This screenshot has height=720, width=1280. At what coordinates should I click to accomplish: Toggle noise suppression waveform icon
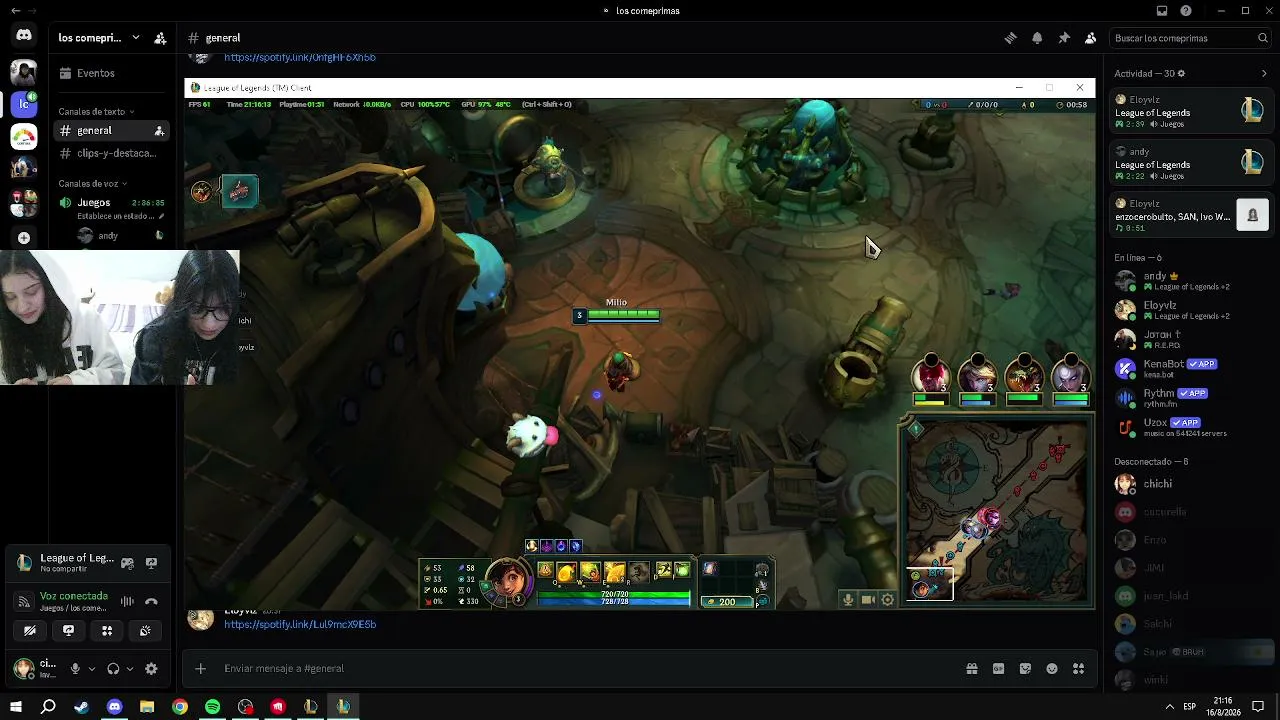coord(127,601)
